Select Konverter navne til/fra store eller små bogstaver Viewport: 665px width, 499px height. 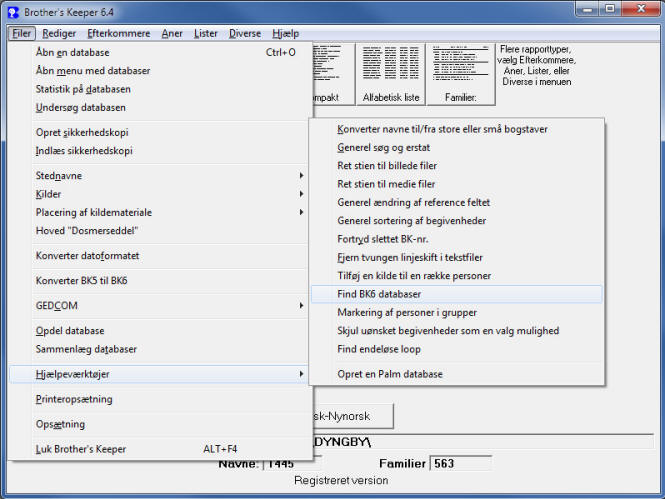pos(456,129)
